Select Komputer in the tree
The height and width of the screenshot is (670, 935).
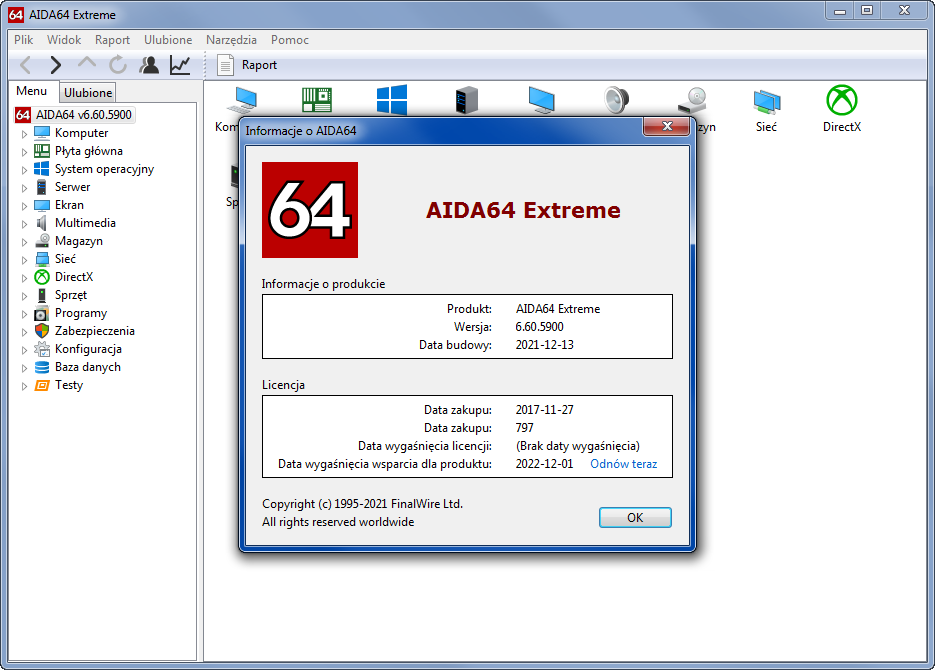click(x=81, y=133)
